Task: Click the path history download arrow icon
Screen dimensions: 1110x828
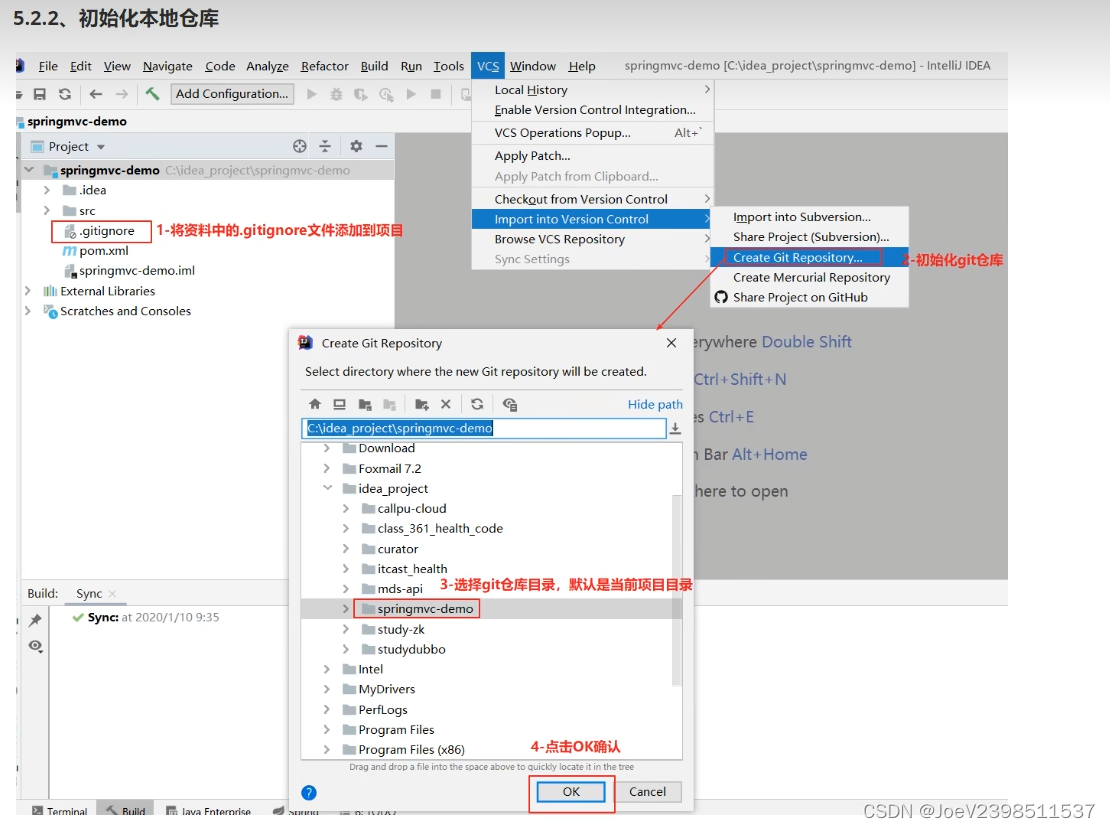Action: pyautogui.click(x=675, y=428)
